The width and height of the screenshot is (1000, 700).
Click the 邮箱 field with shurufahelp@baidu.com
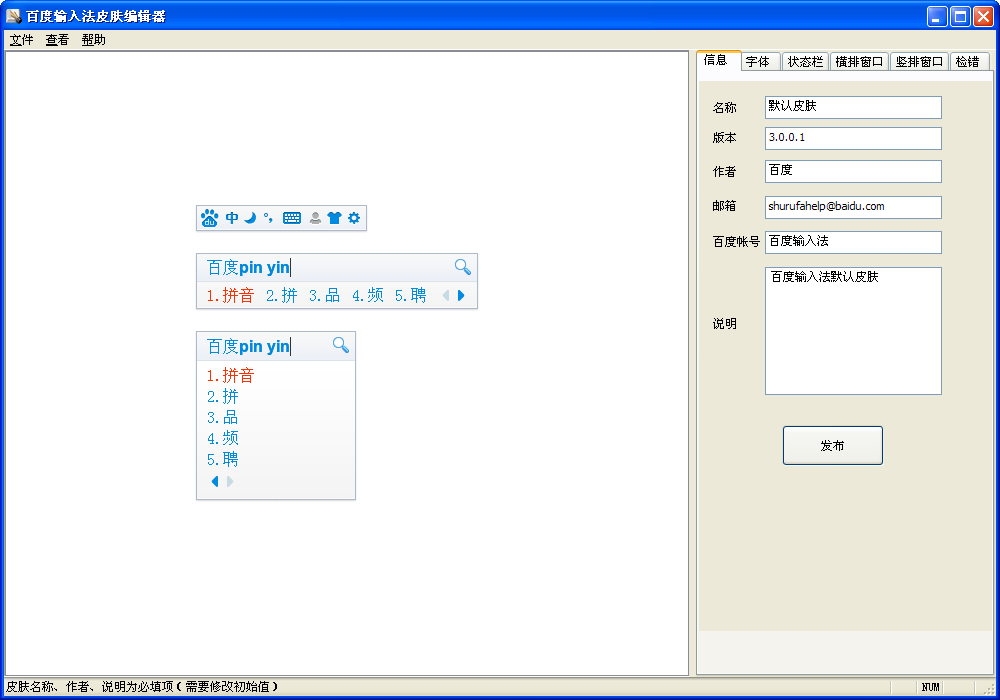point(853,207)
